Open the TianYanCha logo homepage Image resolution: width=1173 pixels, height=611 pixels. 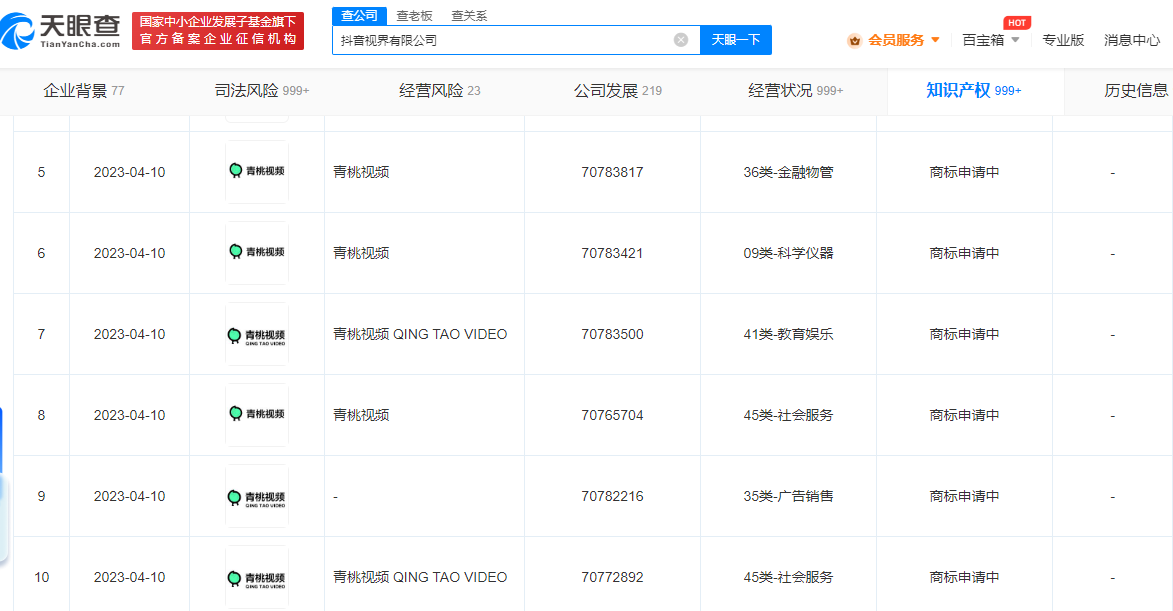tap(61, 31)
